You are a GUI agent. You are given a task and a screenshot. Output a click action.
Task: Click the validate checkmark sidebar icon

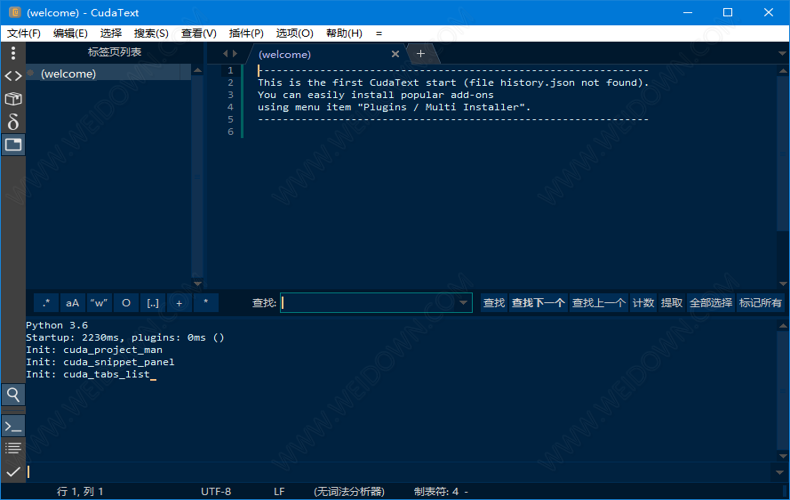point(13,471)
